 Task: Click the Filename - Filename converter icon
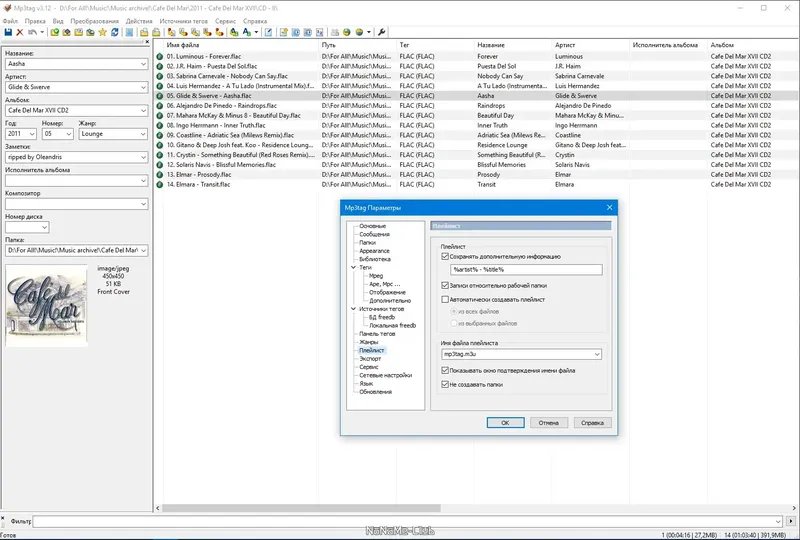[x=195, y=32]
